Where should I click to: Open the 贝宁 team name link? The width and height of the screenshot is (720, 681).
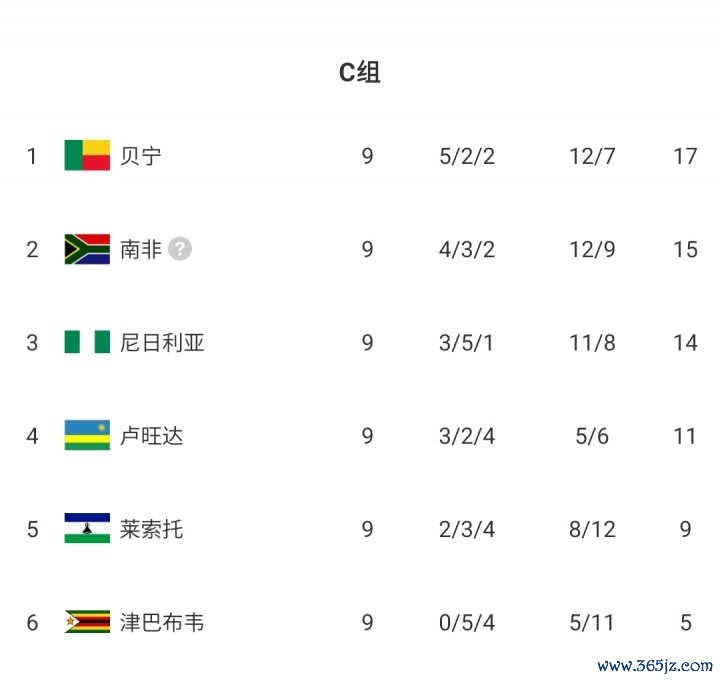pos(140,156)
